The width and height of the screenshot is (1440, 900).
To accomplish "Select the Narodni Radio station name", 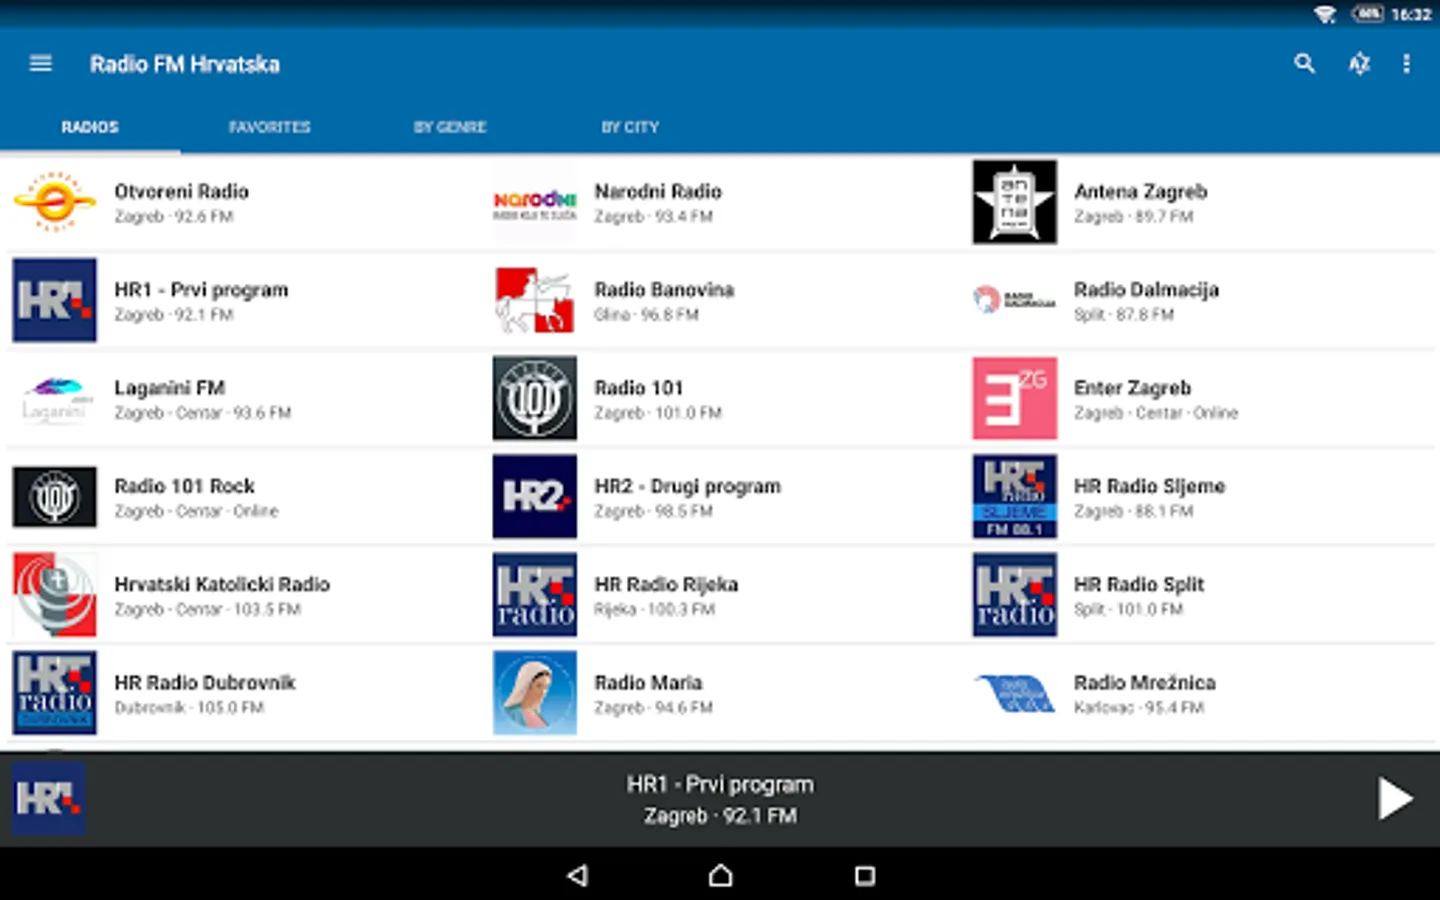I will pos(658,191).
